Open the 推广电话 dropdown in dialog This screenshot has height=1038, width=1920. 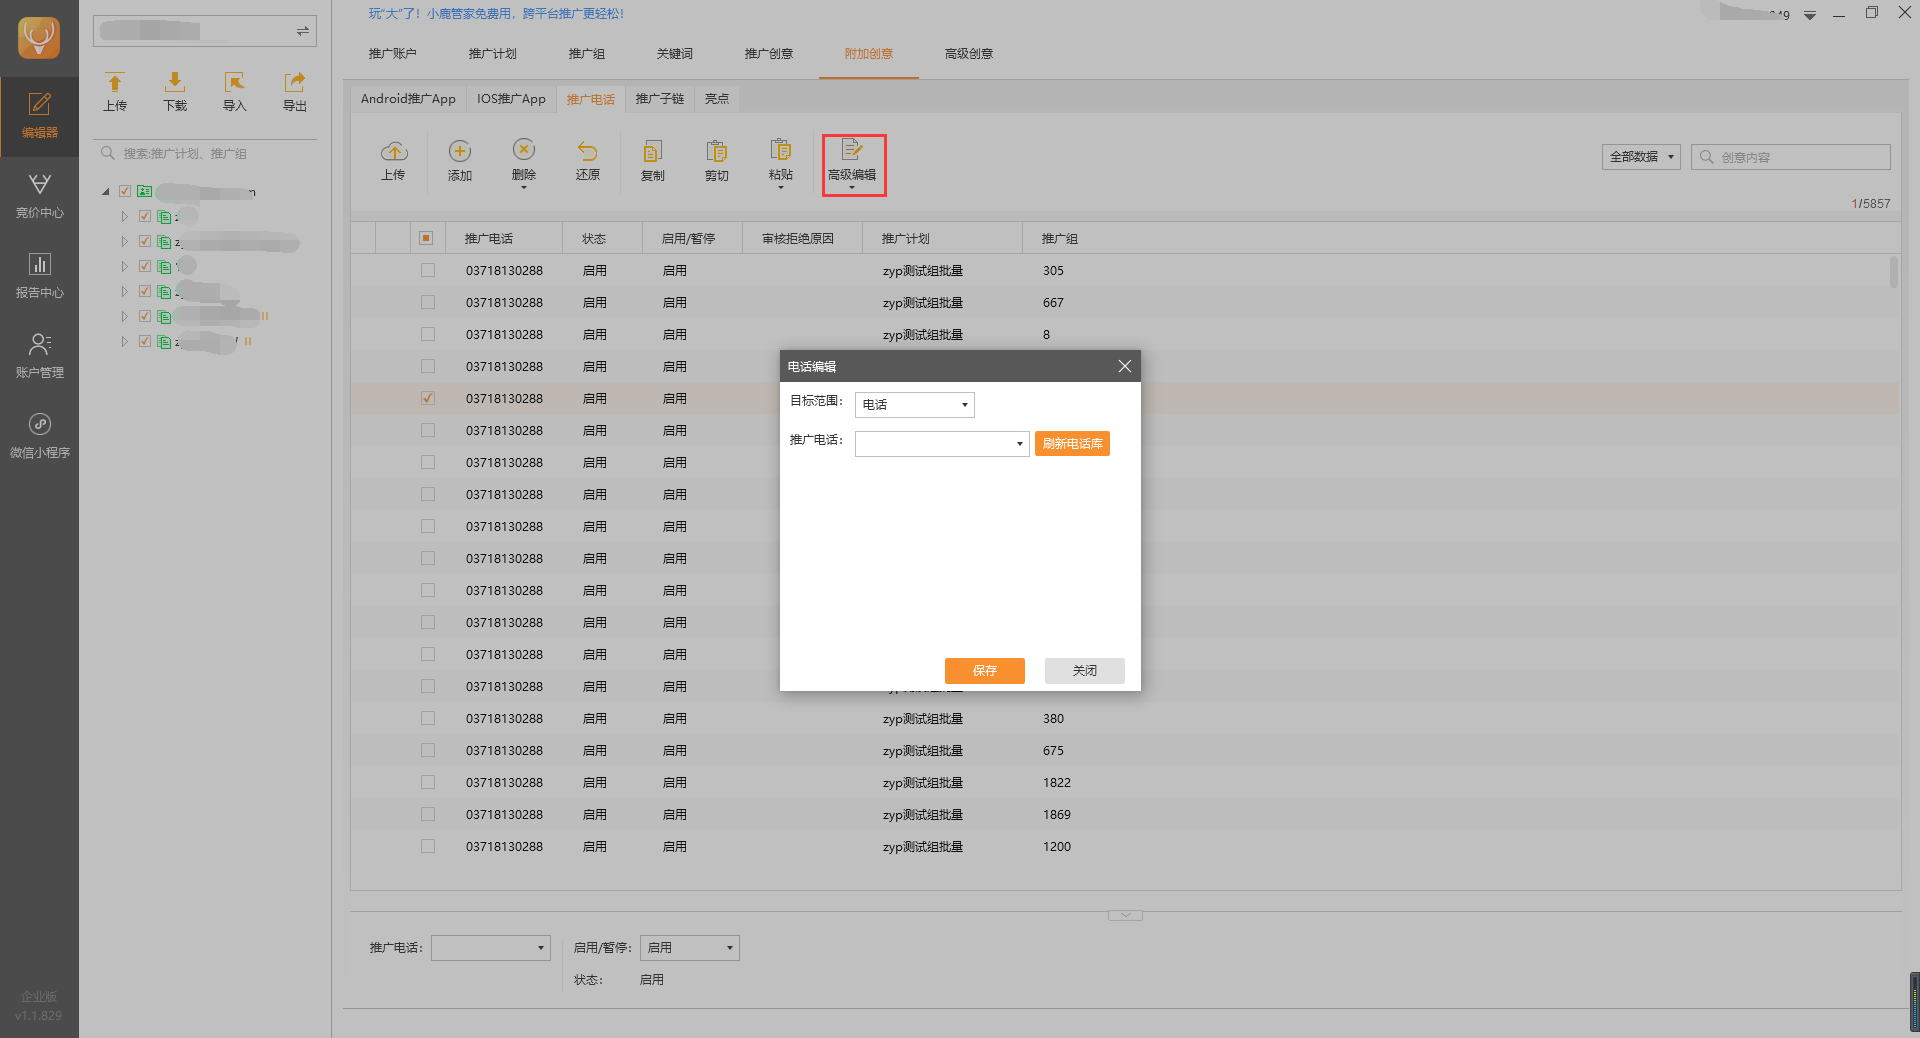click(x=942, y=443)
